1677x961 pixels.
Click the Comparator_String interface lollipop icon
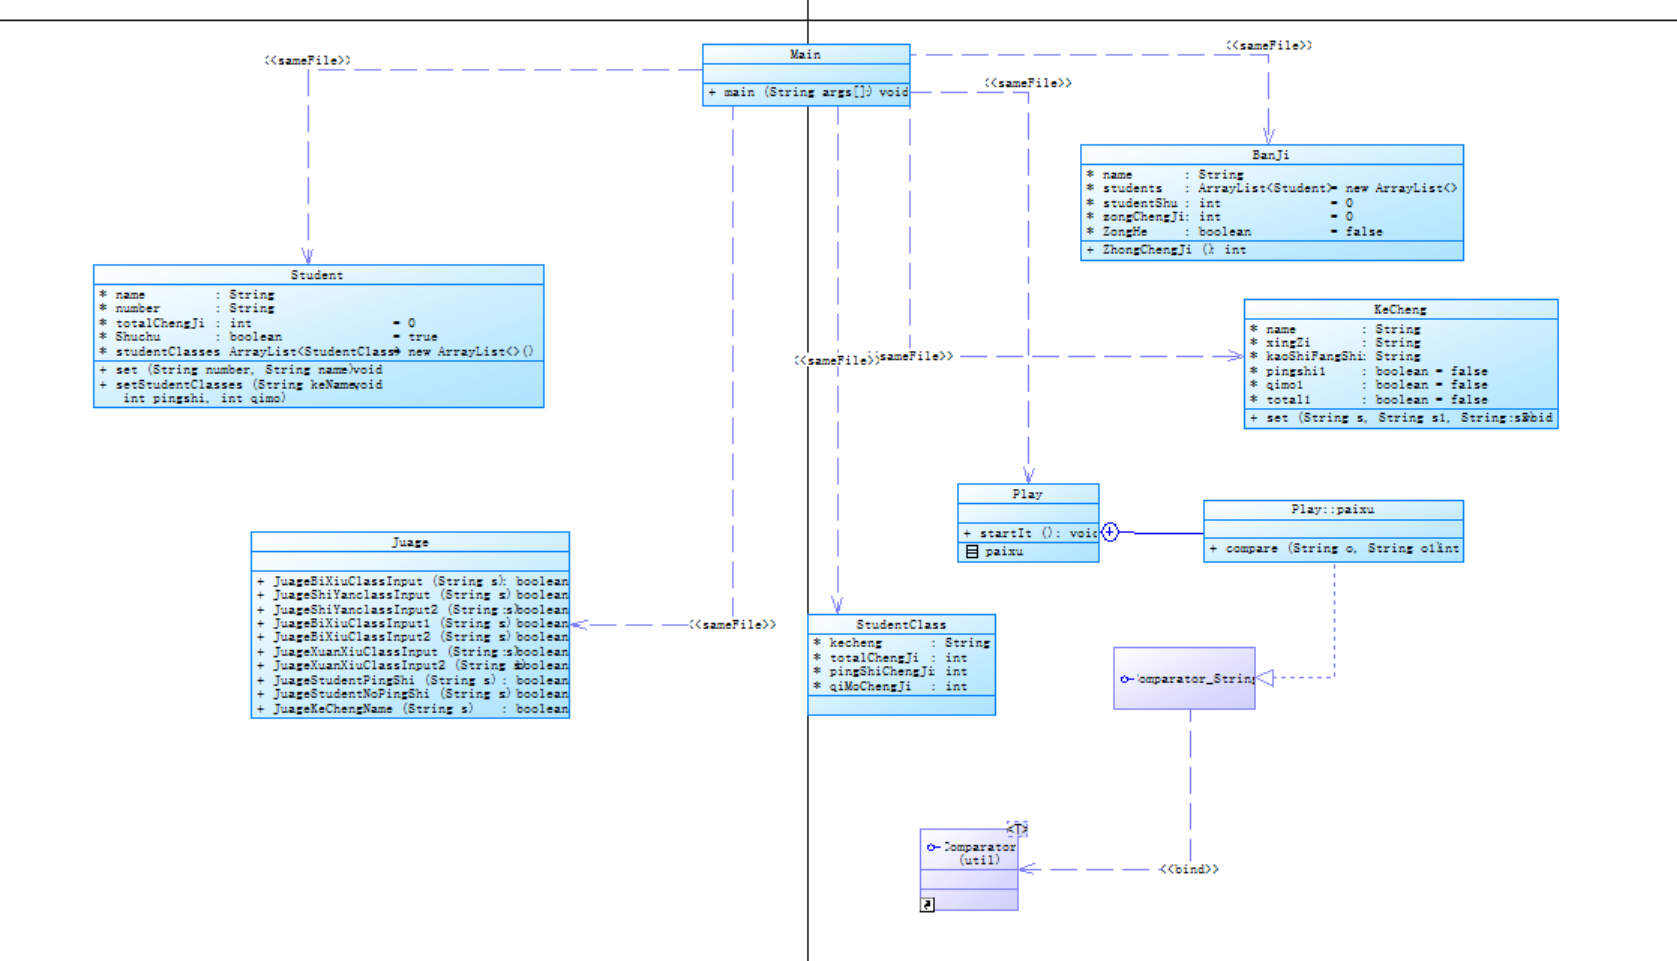click(x=1127, y=679)
